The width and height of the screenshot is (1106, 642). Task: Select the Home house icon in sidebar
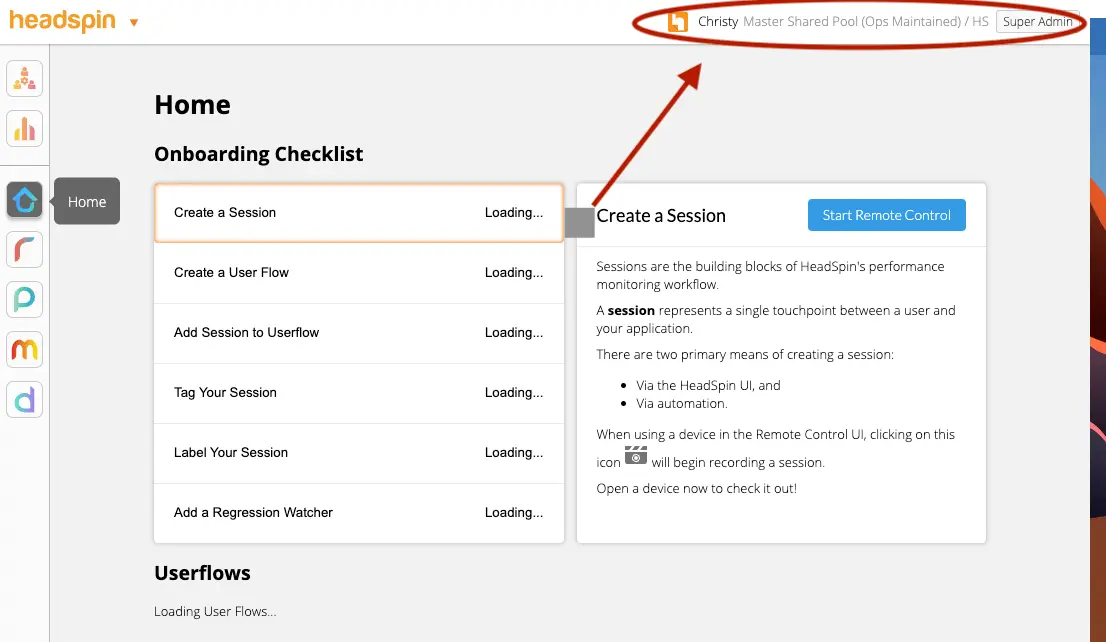pyautogui.click(x=25, y=200)
